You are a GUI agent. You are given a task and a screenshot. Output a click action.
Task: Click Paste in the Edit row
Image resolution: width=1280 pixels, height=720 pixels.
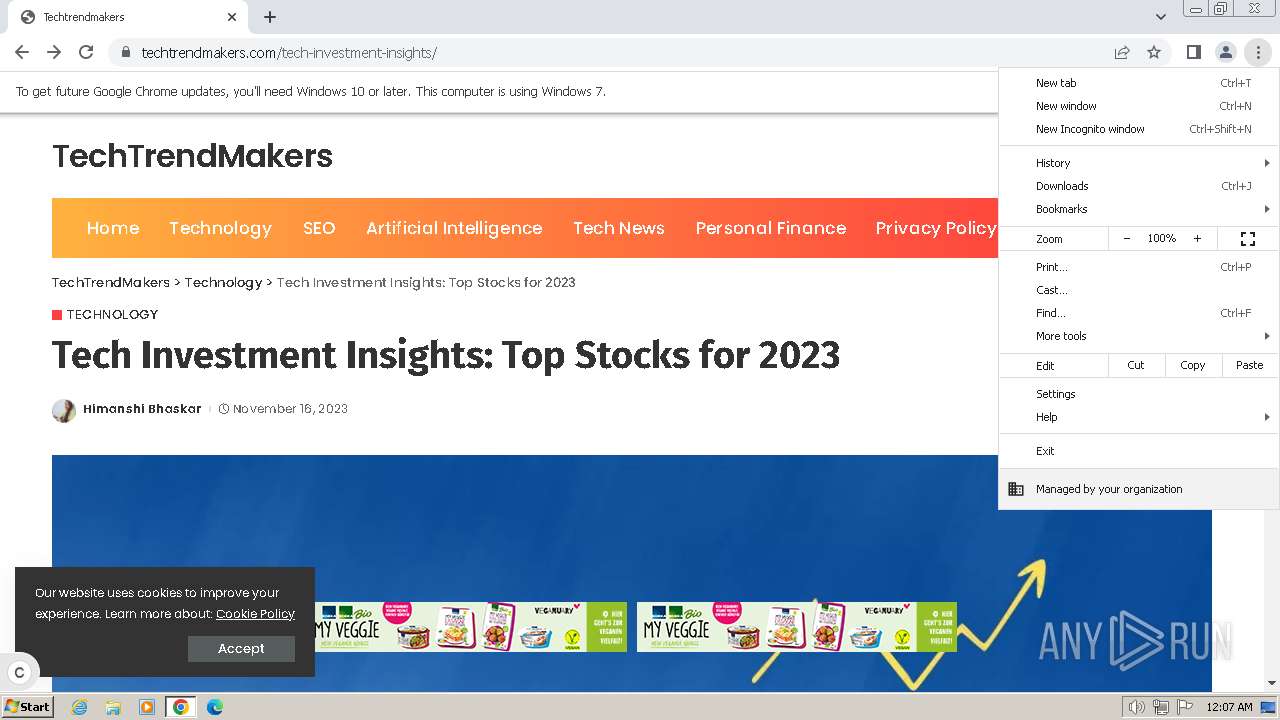coord(1250,365)
